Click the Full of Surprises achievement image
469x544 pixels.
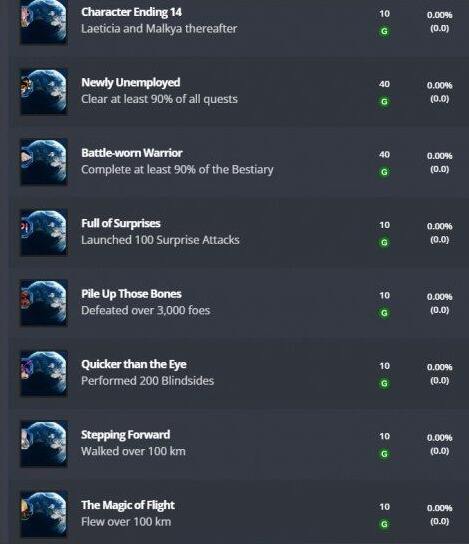point(44,233)
